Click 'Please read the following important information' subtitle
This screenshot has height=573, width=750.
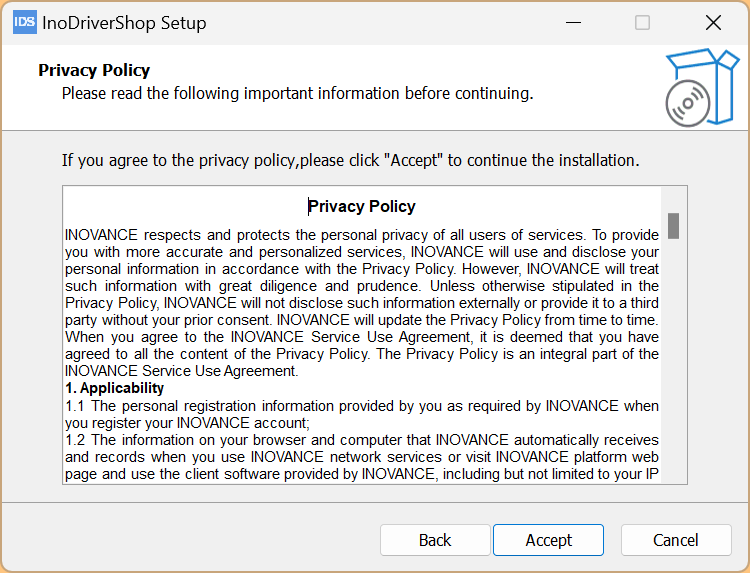click(298, 93)
